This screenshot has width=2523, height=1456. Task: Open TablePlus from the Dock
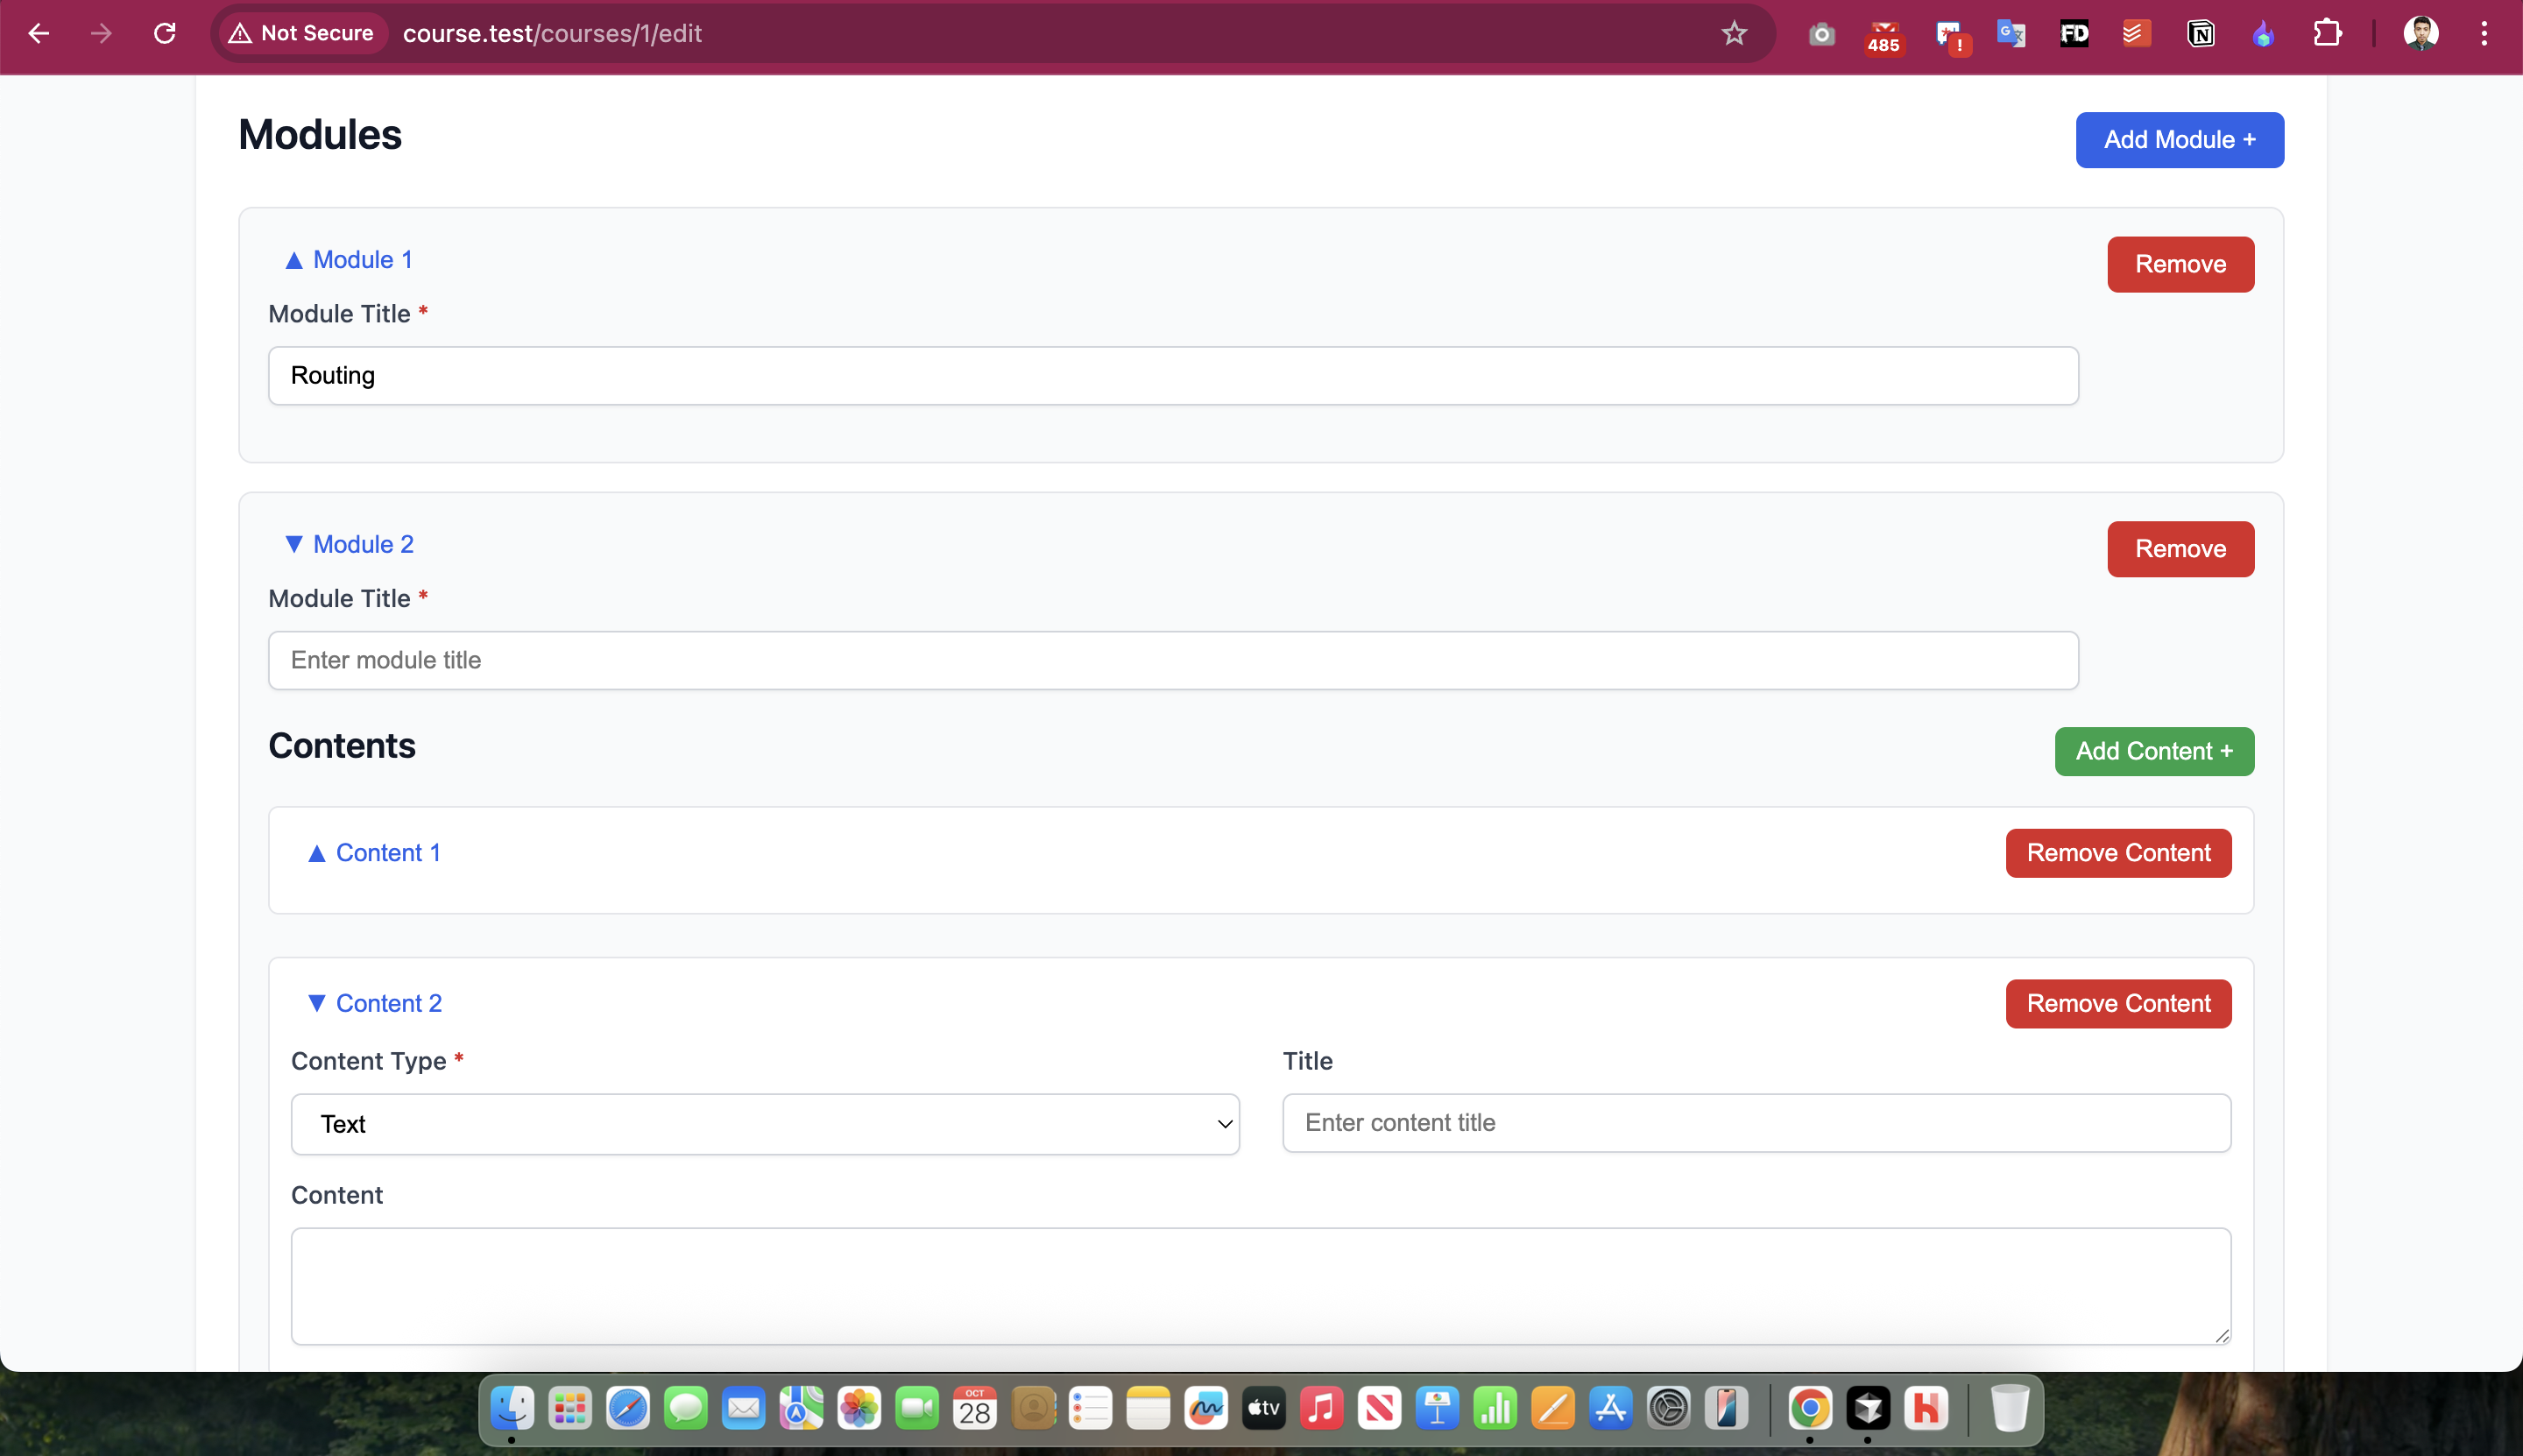1869,1408
